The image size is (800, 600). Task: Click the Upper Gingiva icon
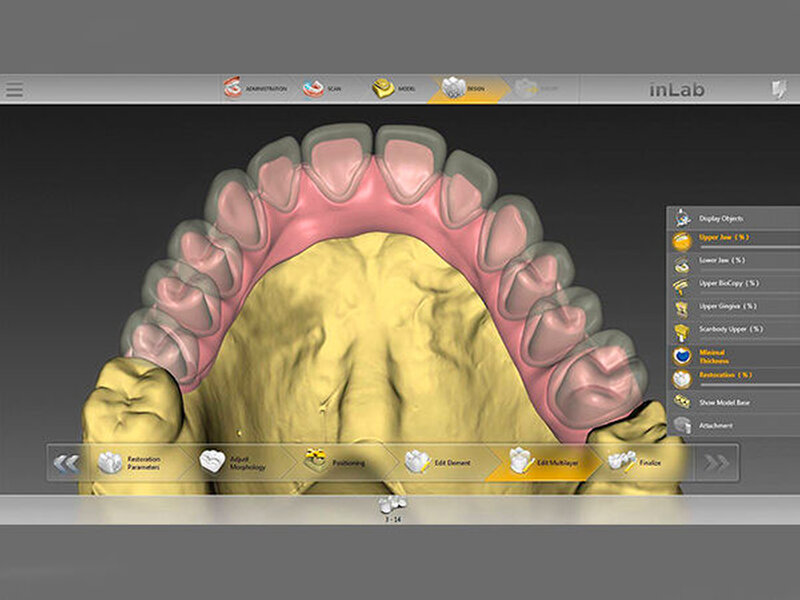tap(682, 307)
